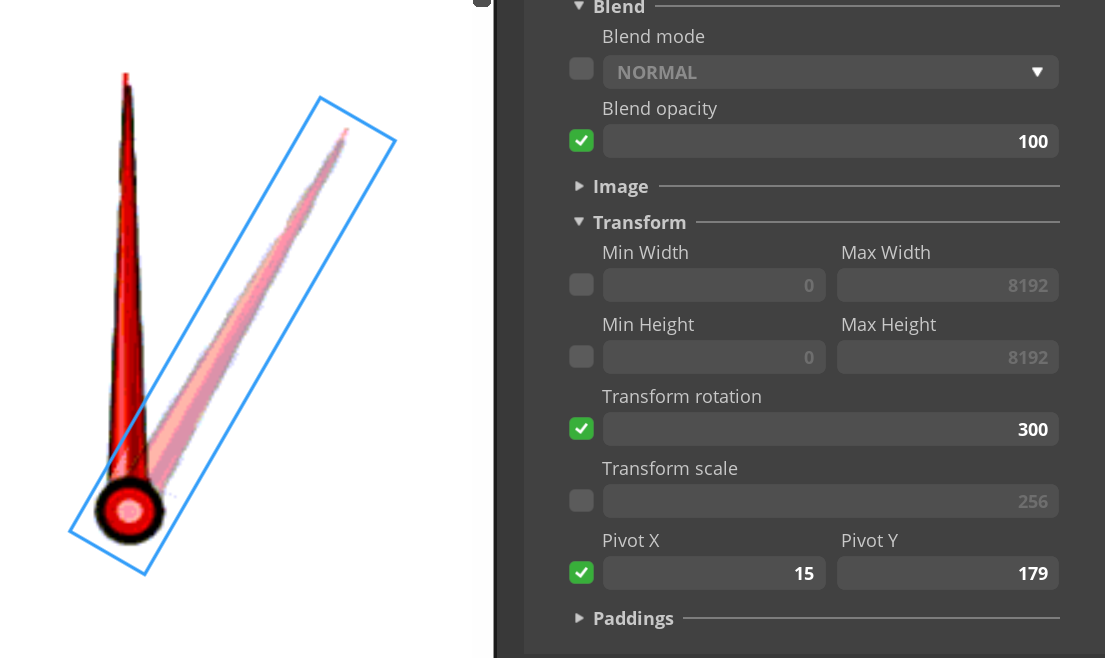Click the Pivot X value field
1105x658 pixels.
pos(714,573)
